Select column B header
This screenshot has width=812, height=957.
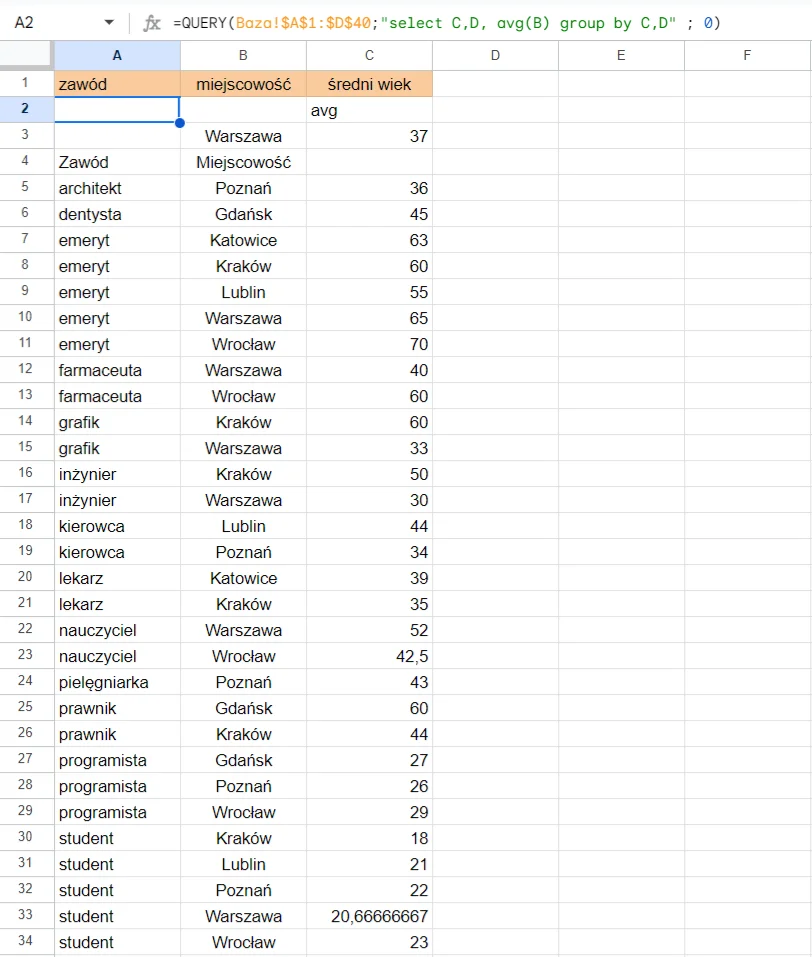243,56
